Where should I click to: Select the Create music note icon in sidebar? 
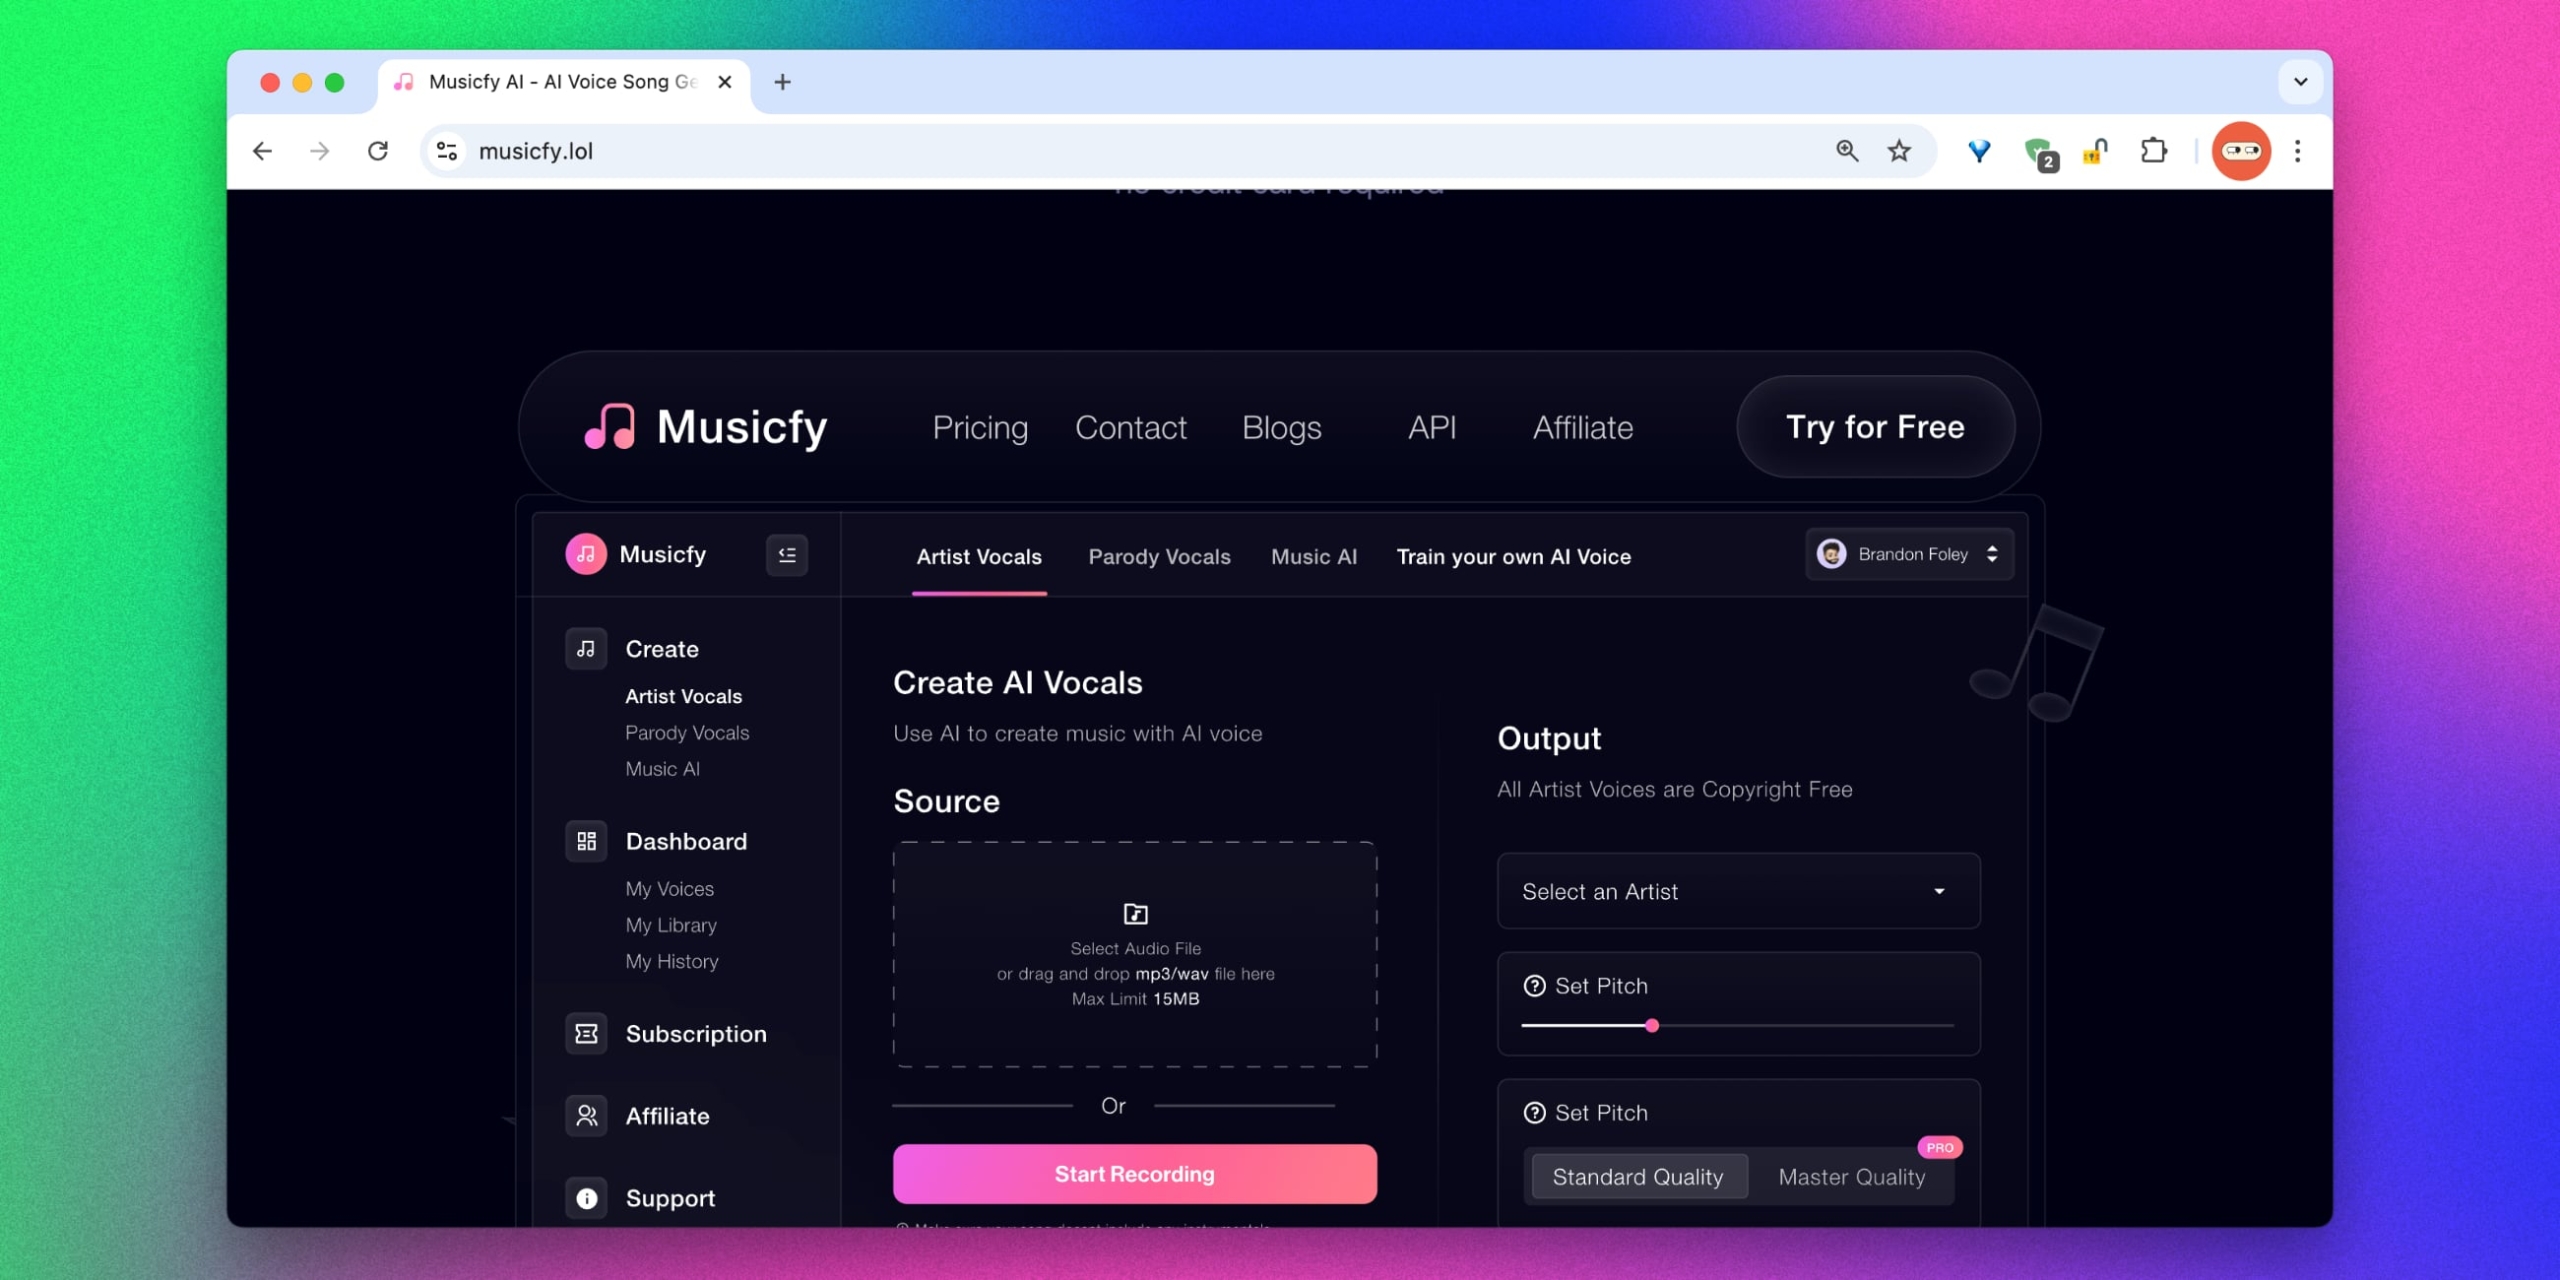[x=586, y=648]
